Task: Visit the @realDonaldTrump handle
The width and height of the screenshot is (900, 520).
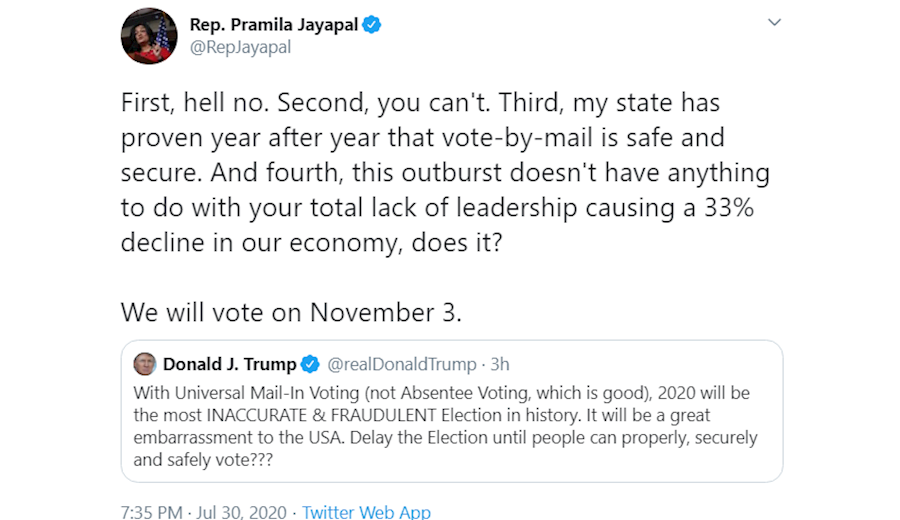Action: [x=402, y=364]
